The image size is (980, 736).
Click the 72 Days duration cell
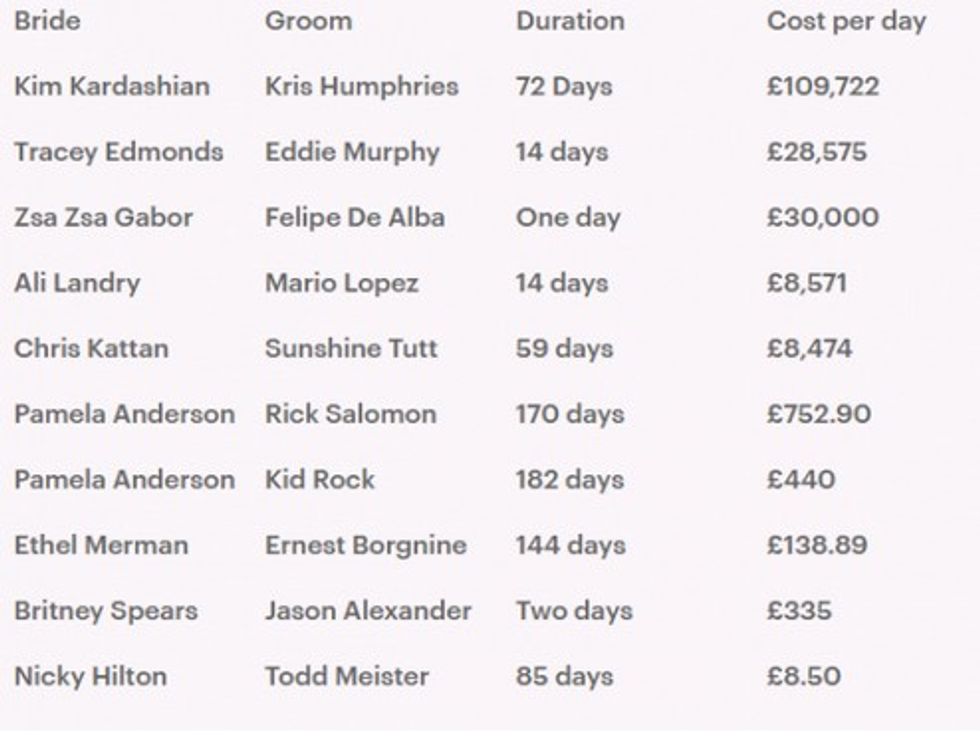click(x=563, y=86)
